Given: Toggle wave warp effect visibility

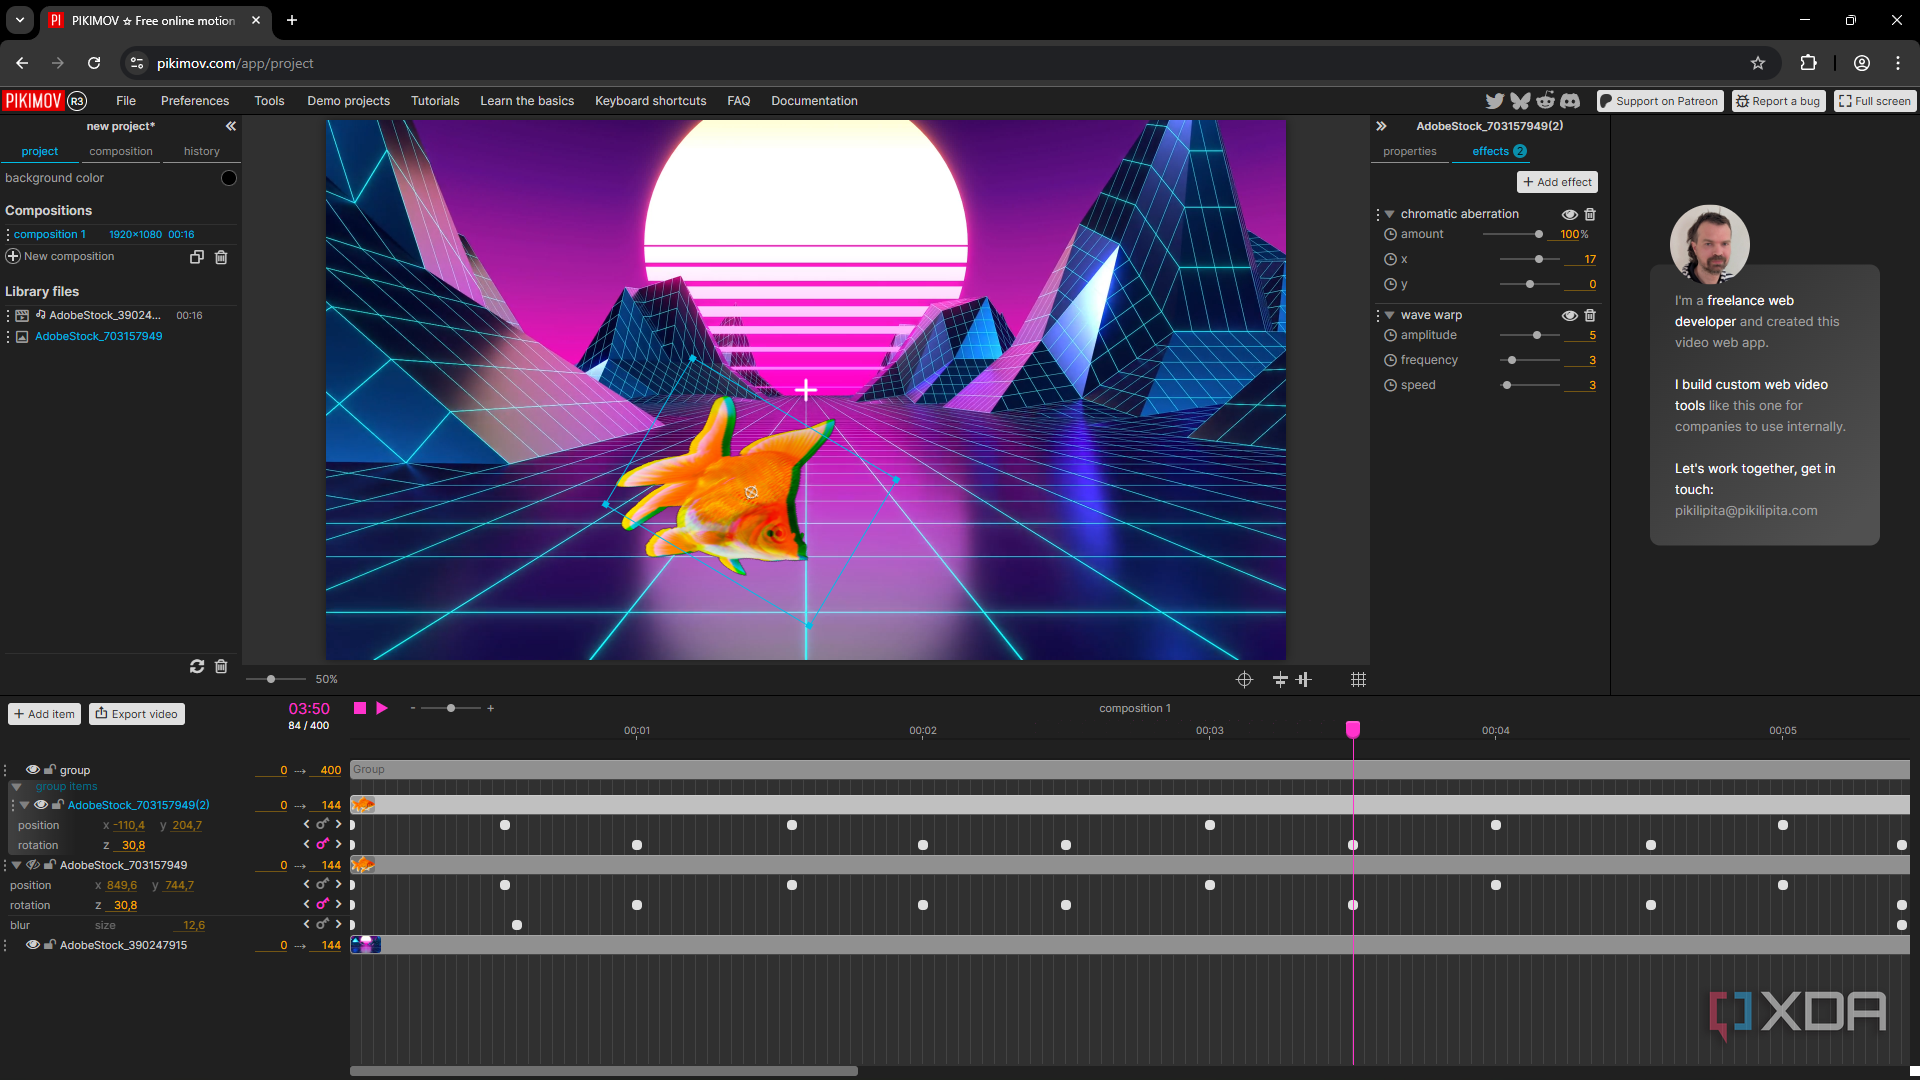Looking at the screenshot, I should (x=1570, y=315).
